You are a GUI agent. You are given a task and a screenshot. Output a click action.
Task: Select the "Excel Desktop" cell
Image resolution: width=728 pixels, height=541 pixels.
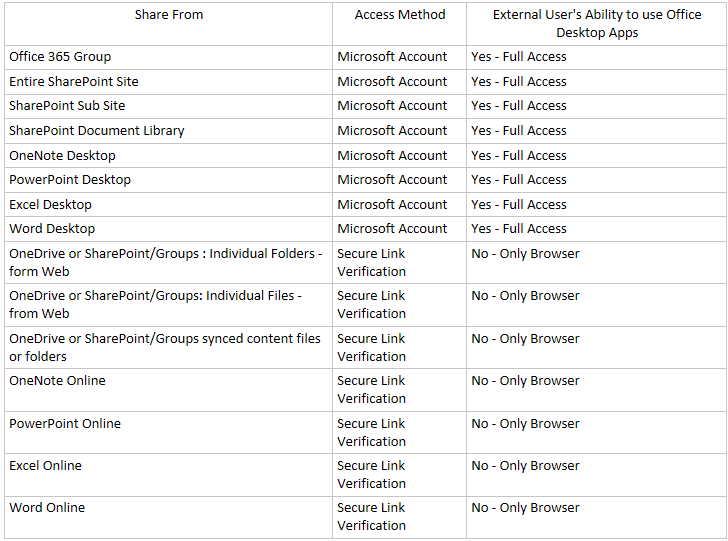[50, 205]
